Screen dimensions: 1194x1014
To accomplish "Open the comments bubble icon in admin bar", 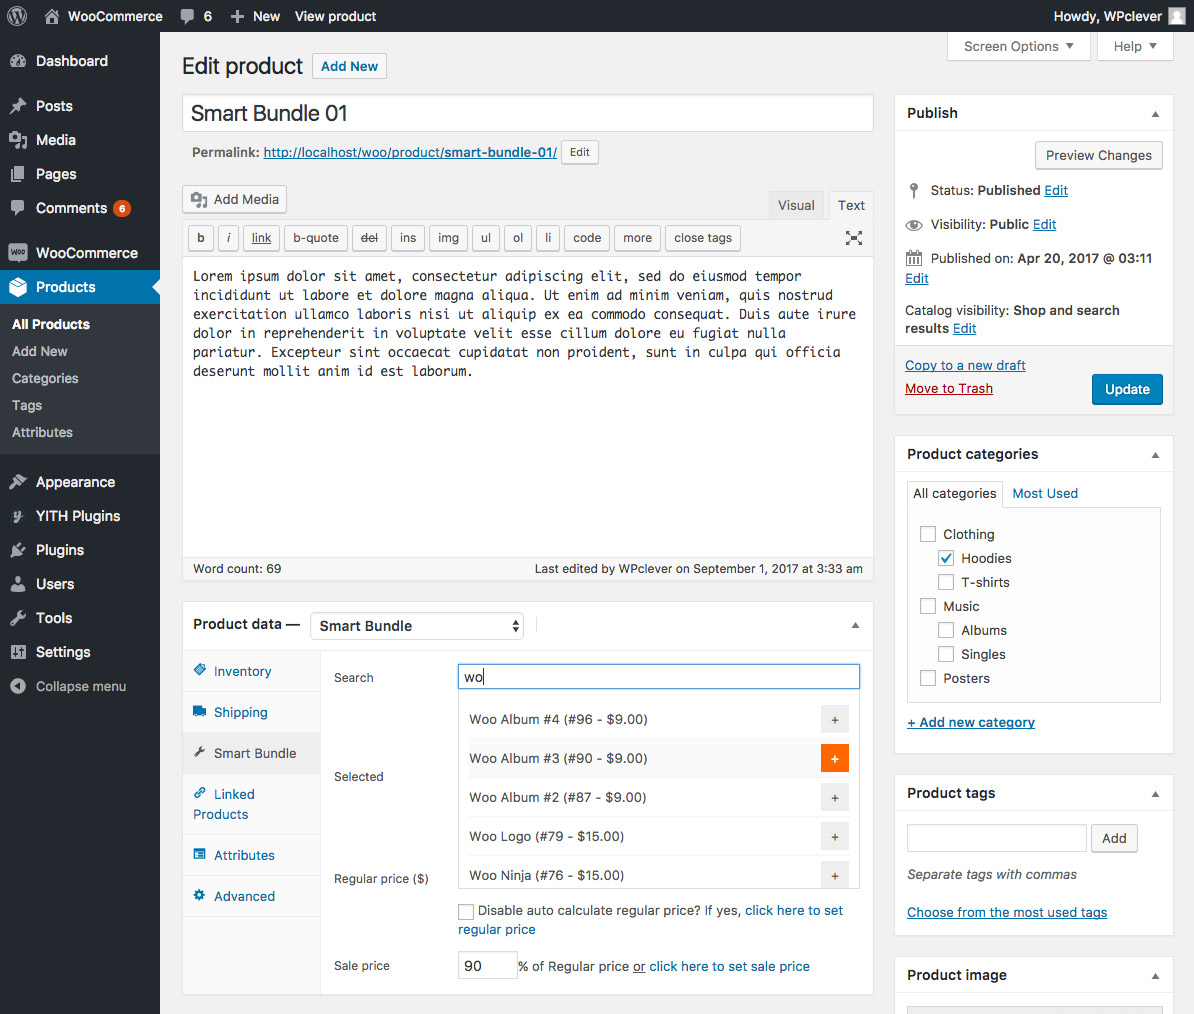I will click(187, 16).
